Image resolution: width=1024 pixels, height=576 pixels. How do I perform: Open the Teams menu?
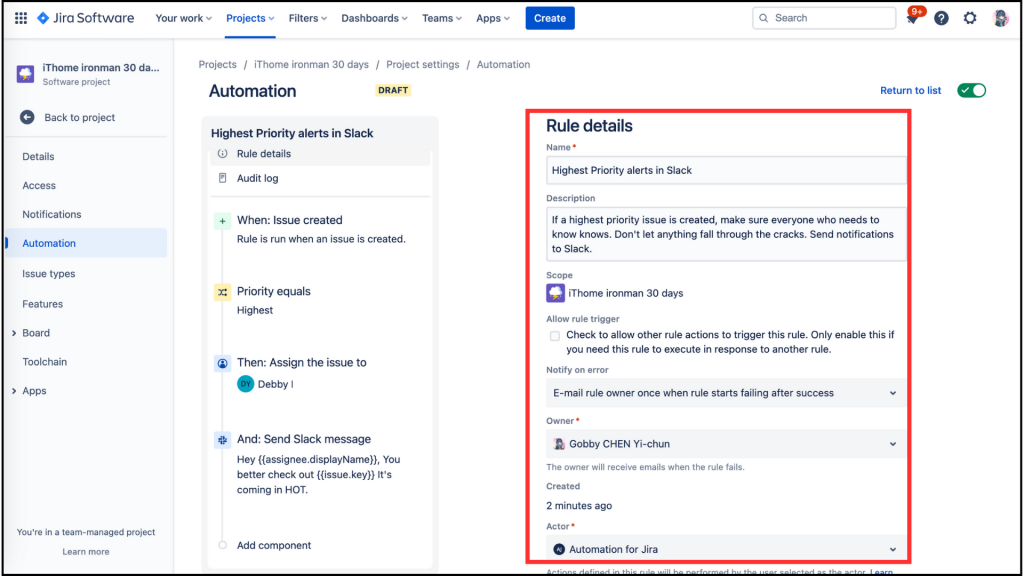coord(441,18)
